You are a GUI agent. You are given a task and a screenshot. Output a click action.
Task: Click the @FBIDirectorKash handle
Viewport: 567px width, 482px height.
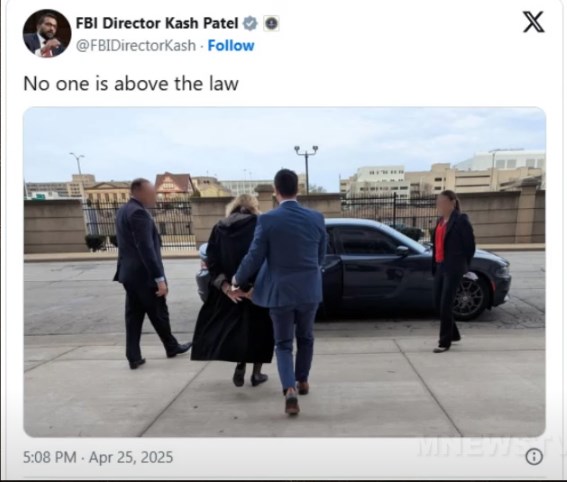pos(136,46)
